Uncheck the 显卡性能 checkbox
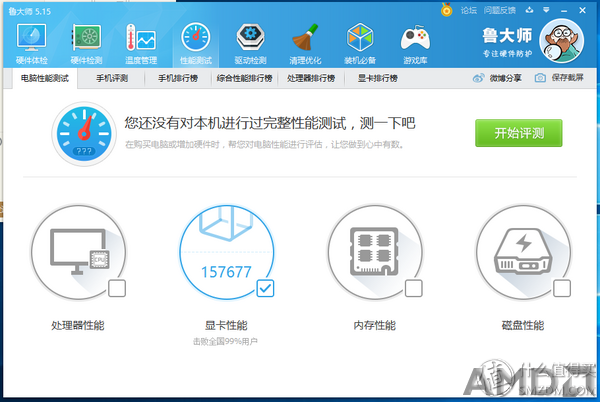Viewport: 600px width, 402px height. point(265,288)
